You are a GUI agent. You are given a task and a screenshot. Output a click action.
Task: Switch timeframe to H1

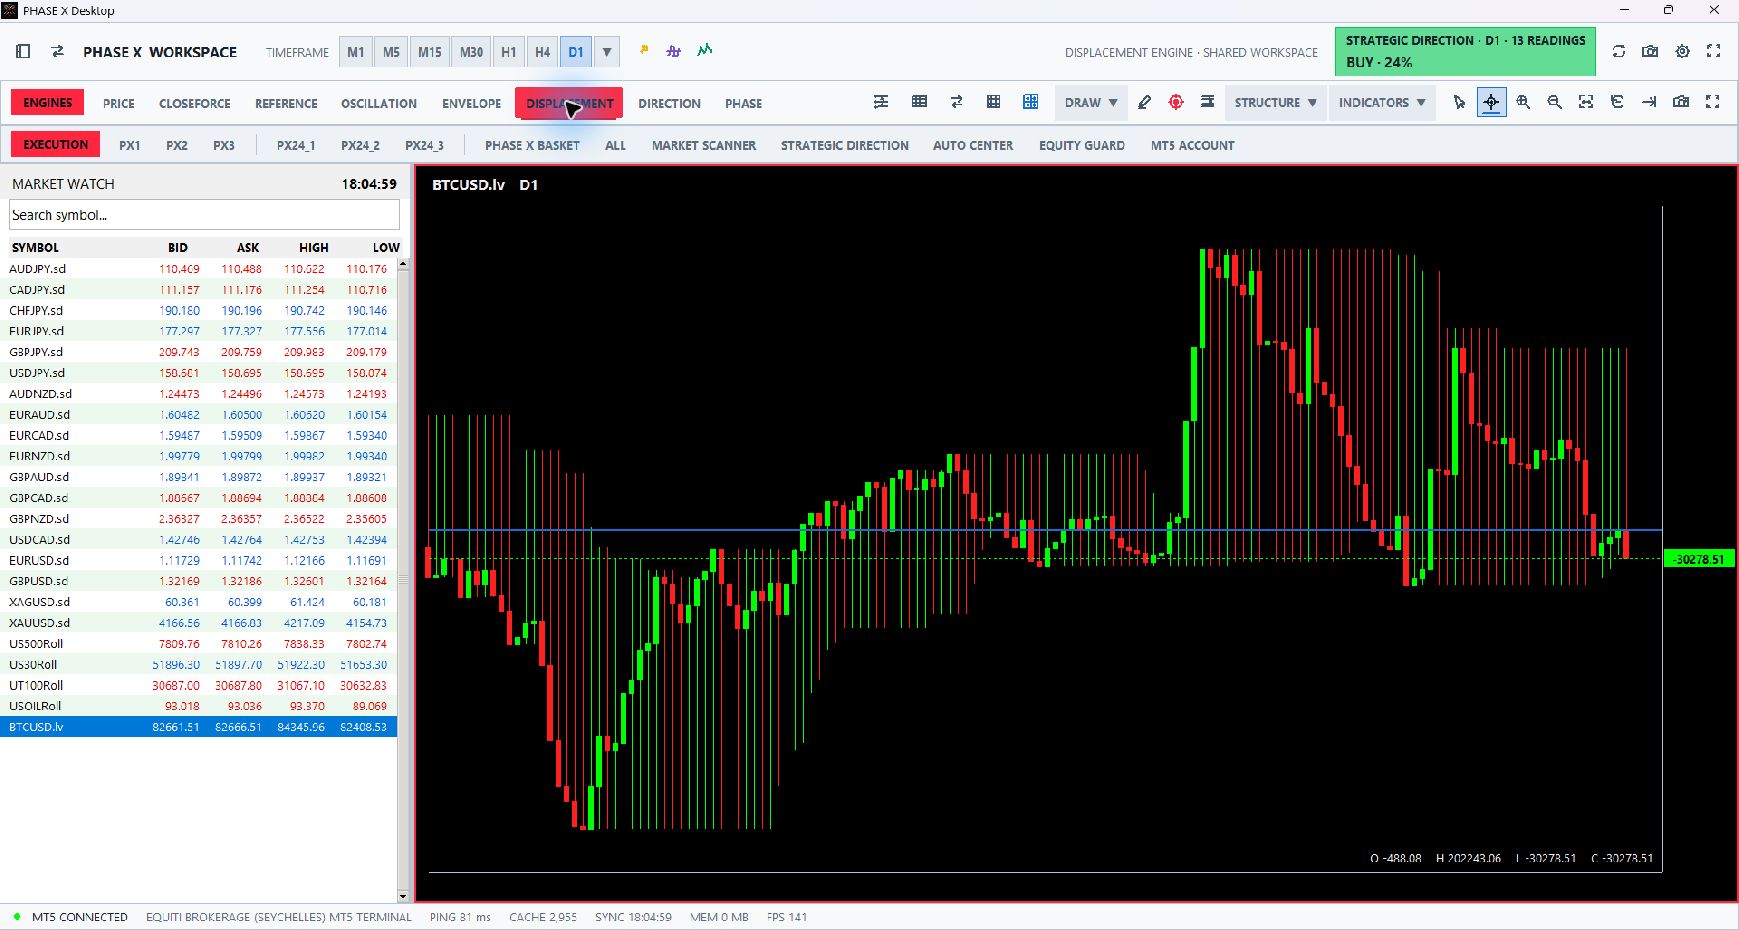pos(509,52)
